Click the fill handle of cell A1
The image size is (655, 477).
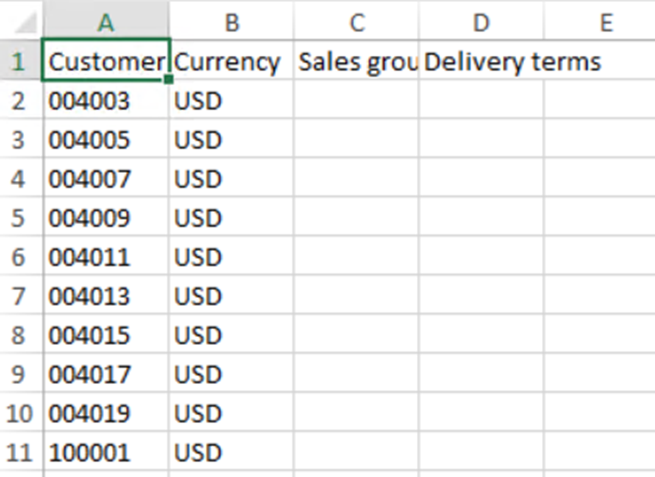coord(170,79)
